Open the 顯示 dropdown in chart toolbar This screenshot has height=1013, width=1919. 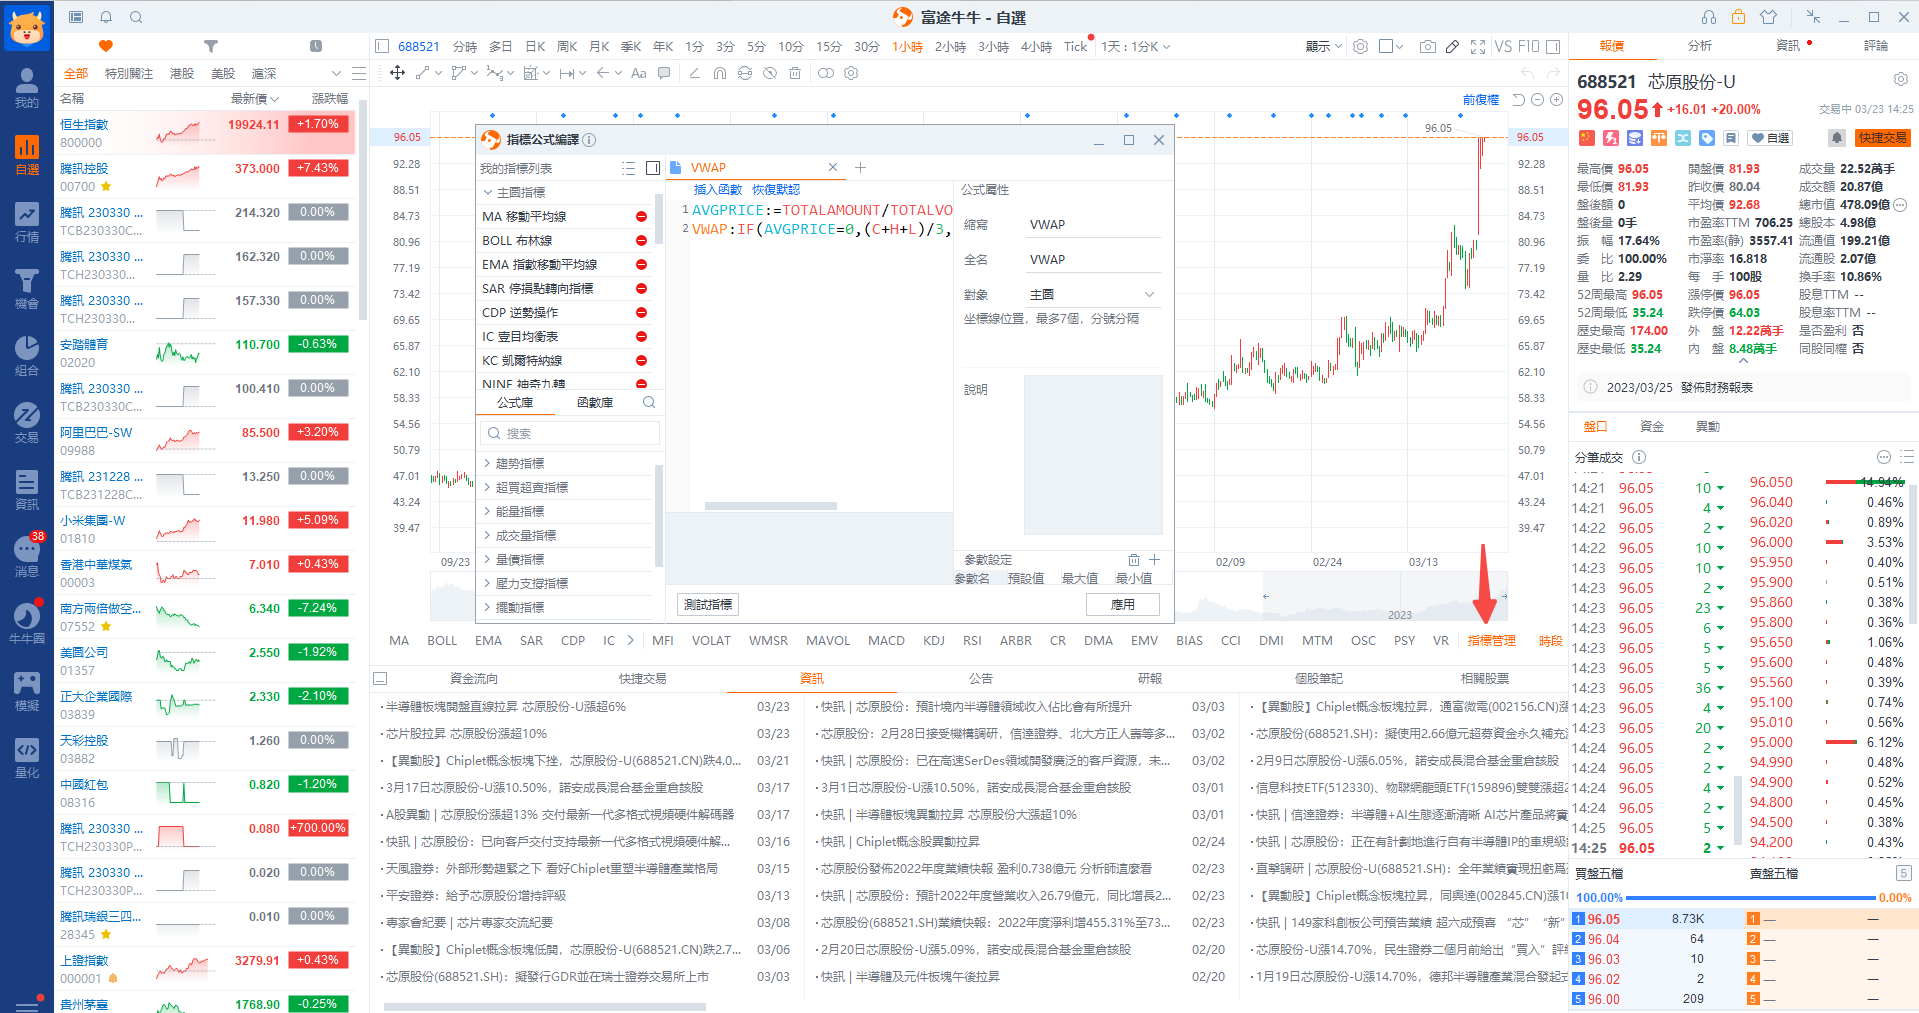[x=1323, y=46]
